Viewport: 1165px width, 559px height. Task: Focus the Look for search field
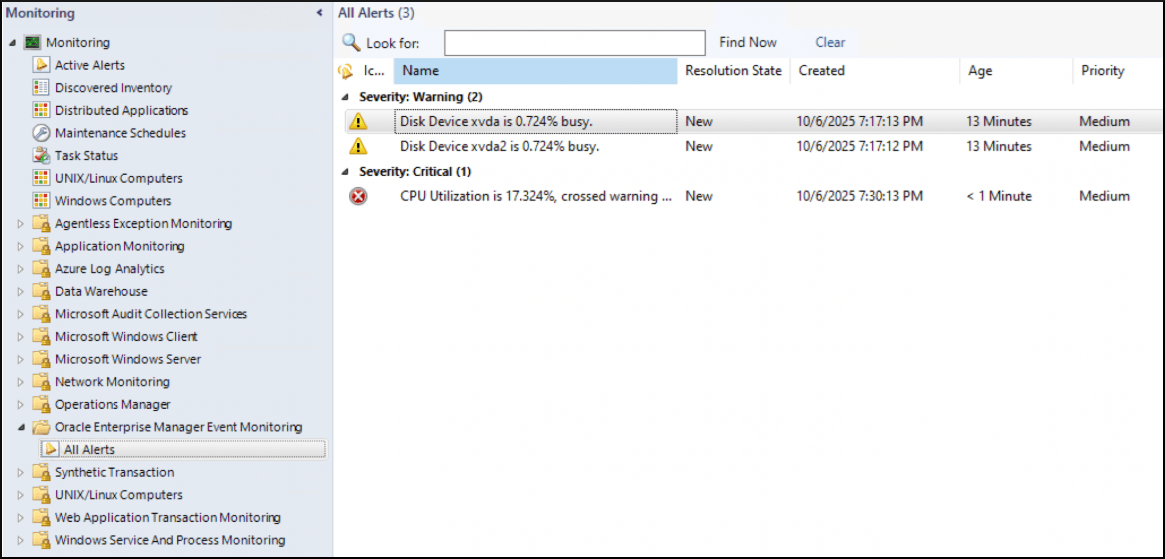574,43
